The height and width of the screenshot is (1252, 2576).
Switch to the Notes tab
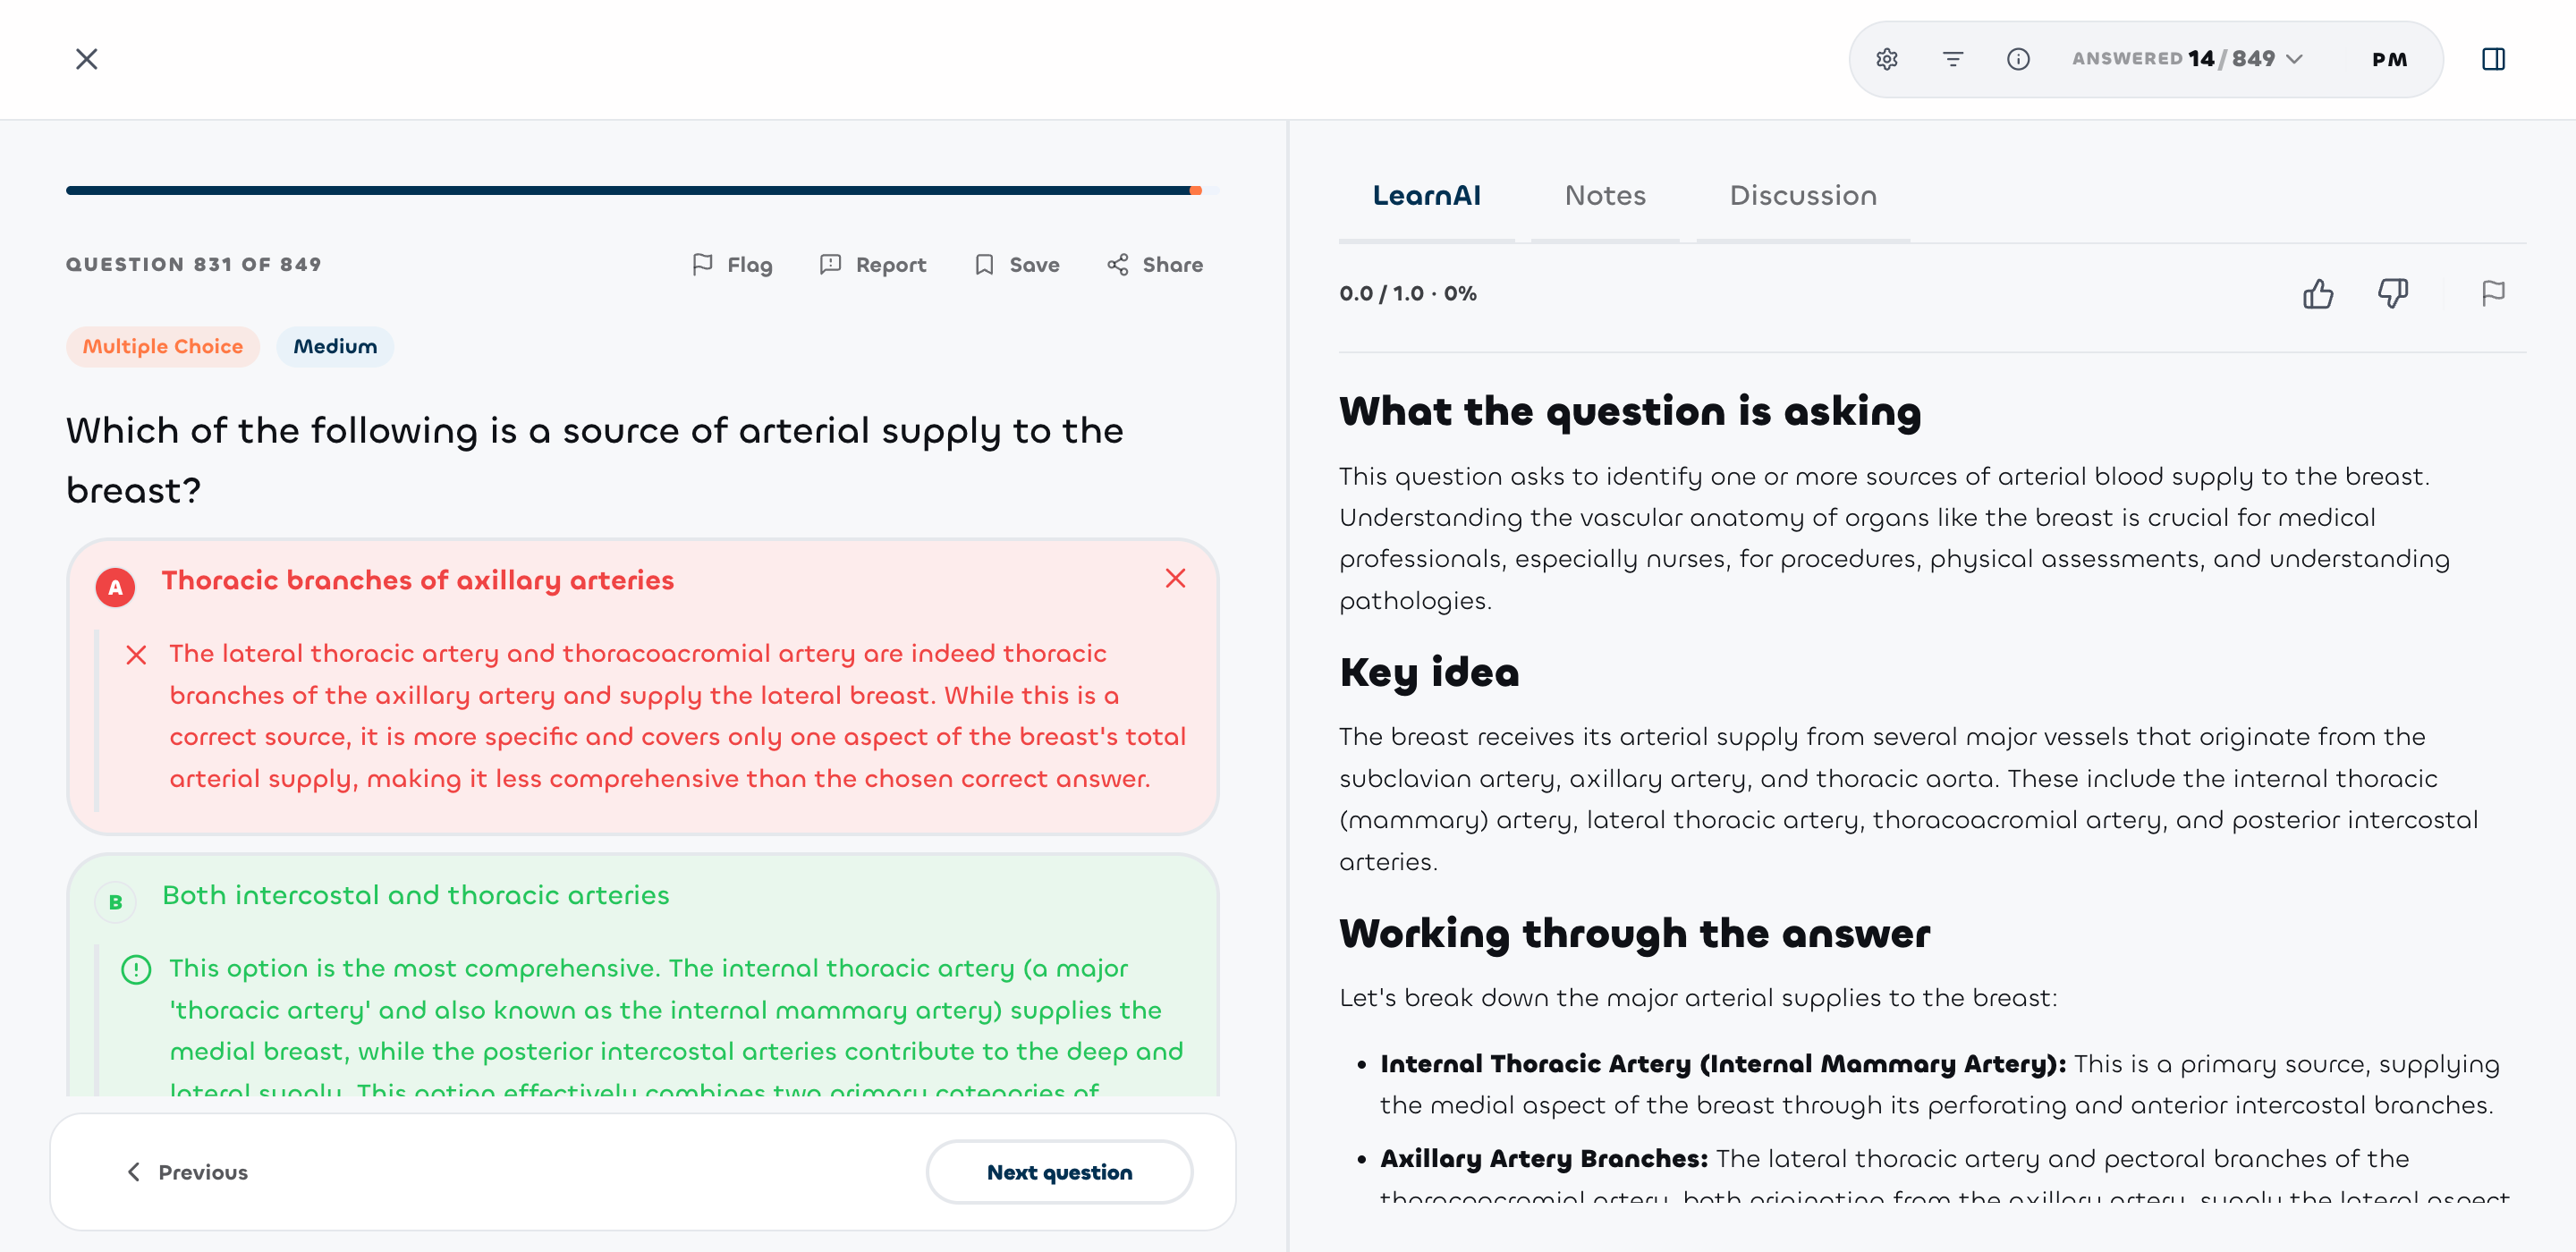pos(1605,196)
